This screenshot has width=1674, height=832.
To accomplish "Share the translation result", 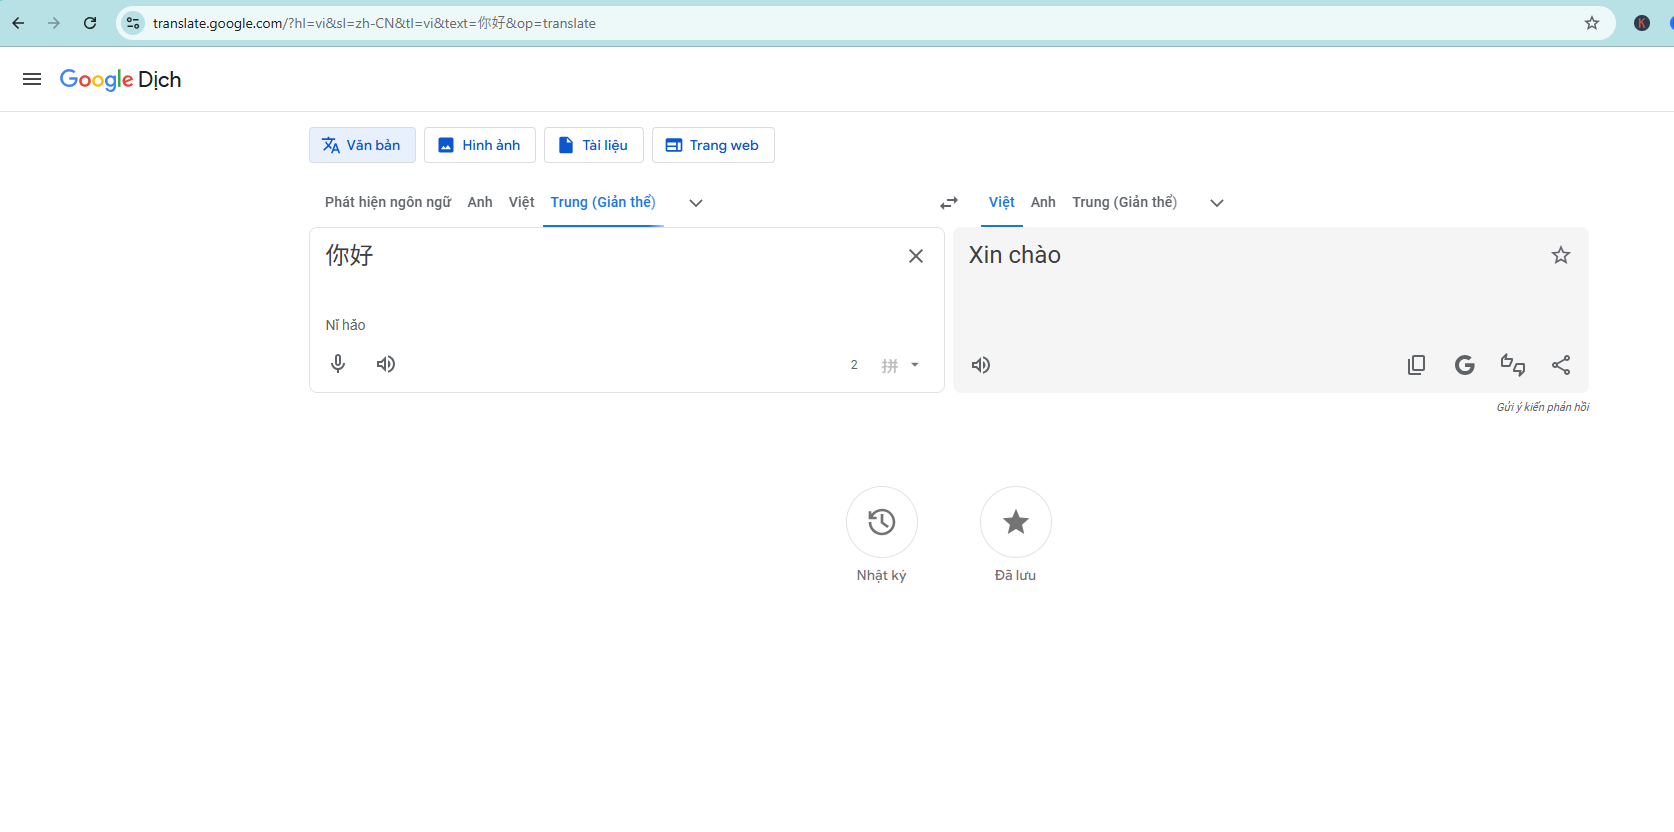I will click(x=1560, y=365).
